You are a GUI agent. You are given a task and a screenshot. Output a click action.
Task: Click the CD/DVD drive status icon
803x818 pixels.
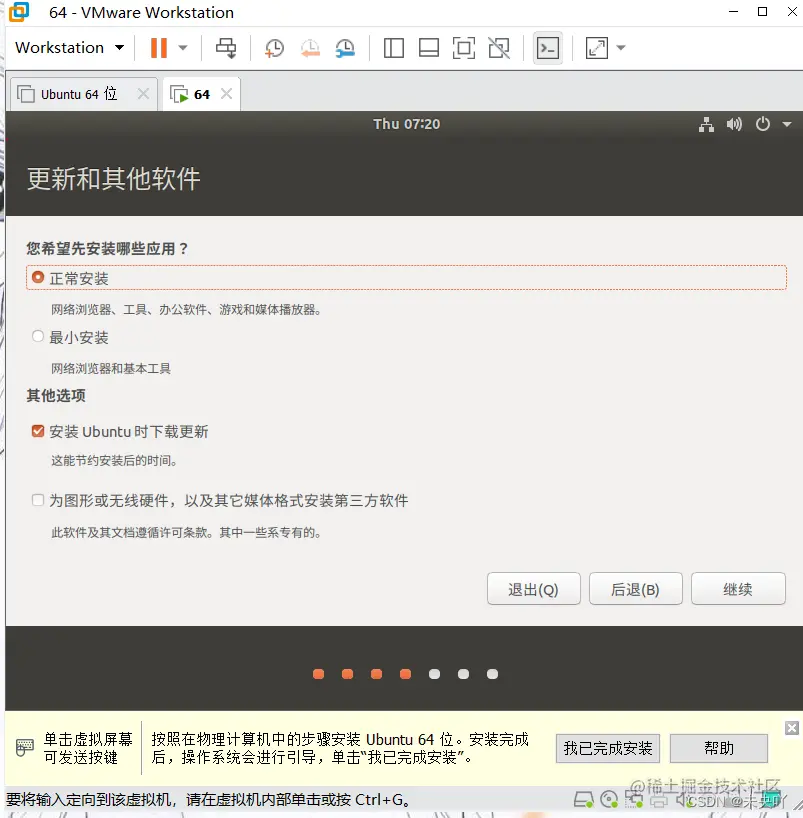(x=609, y=799)
